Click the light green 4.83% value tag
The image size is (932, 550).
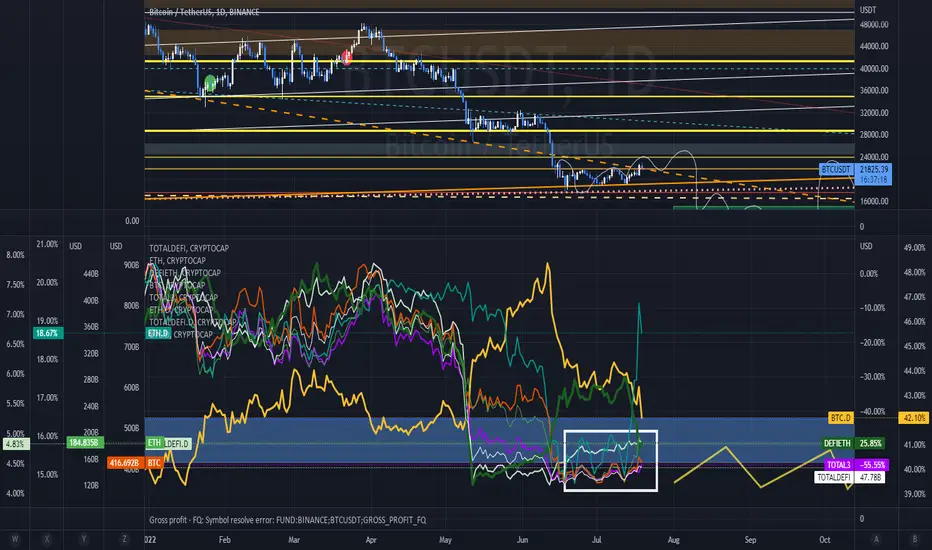click(15, 444)
